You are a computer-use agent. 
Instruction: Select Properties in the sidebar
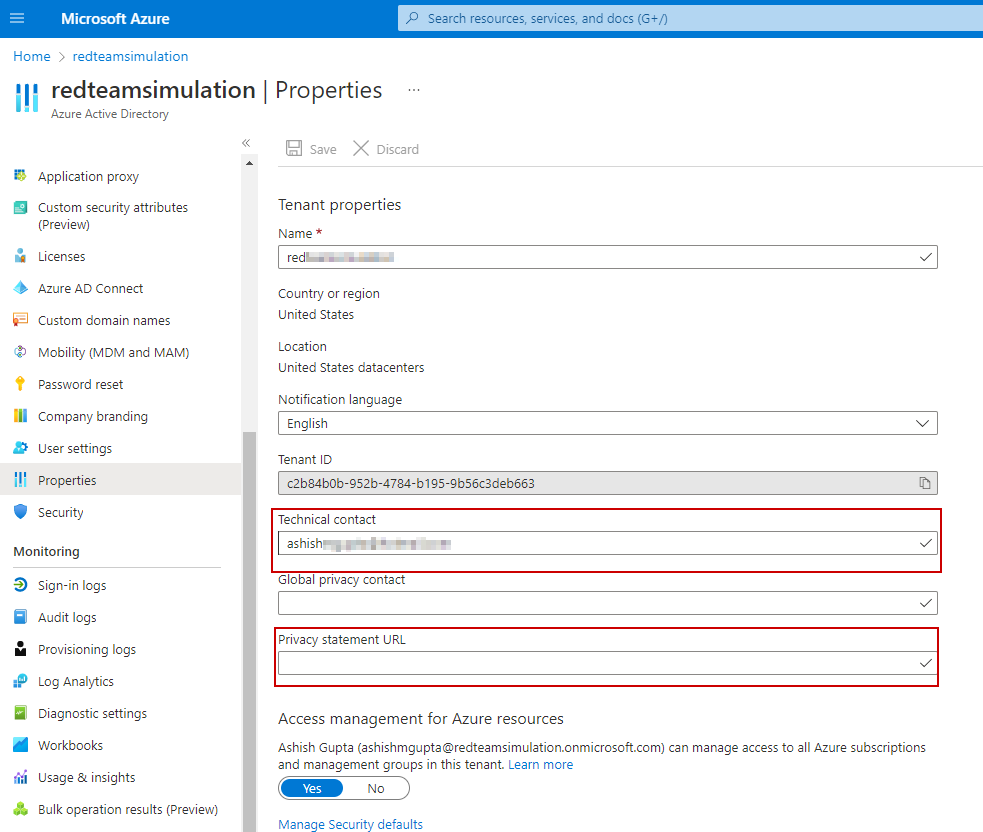[x=68, y=480]
